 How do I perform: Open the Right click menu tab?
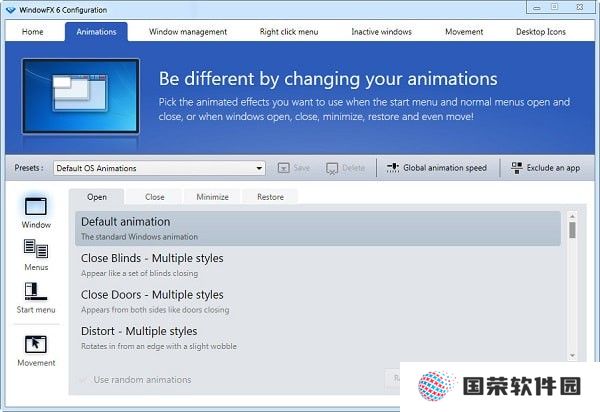(289, 32)
